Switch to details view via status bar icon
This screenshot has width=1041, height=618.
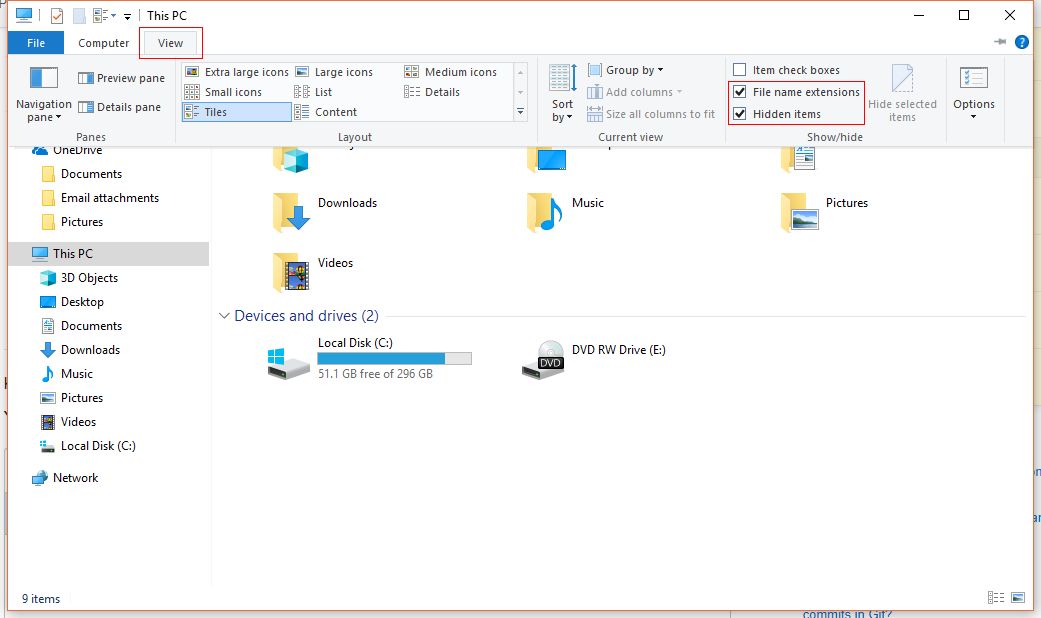996,597
